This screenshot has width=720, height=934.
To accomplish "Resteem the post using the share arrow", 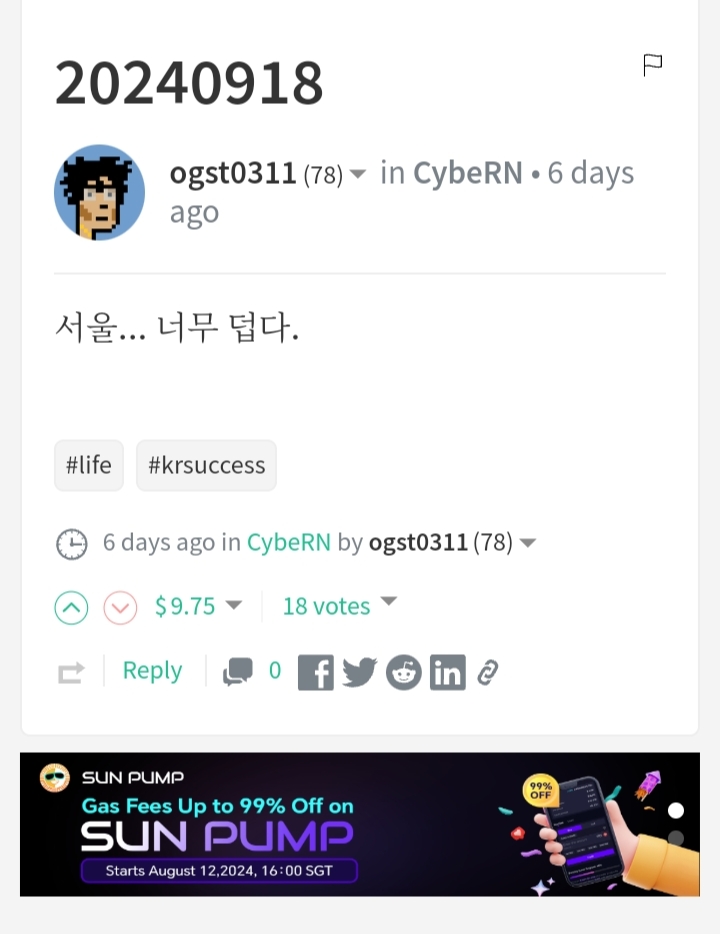I will (71, 673).
